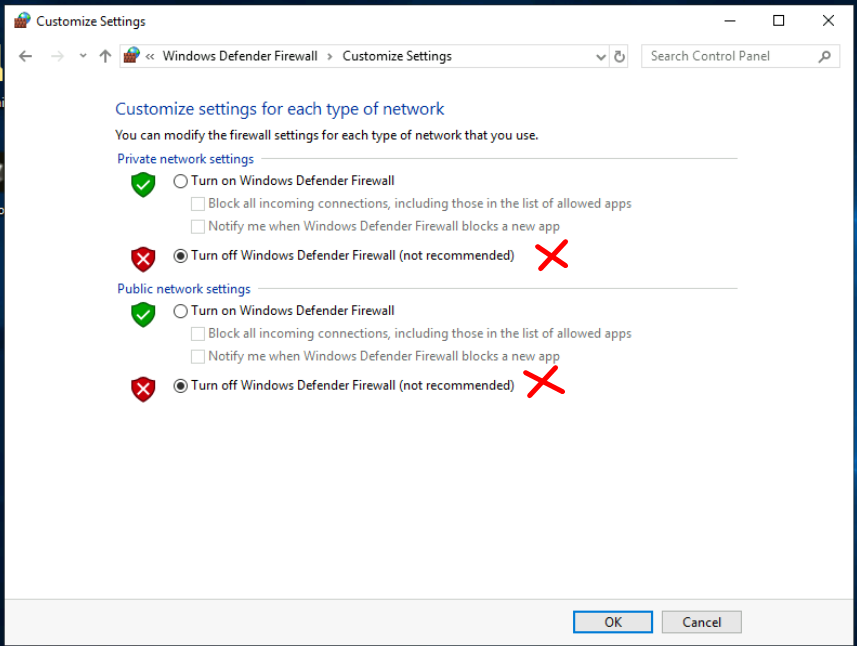Click the Up arrow to parent folder
The height and width of the screenshot is (646, 857).
coord(105,57)
